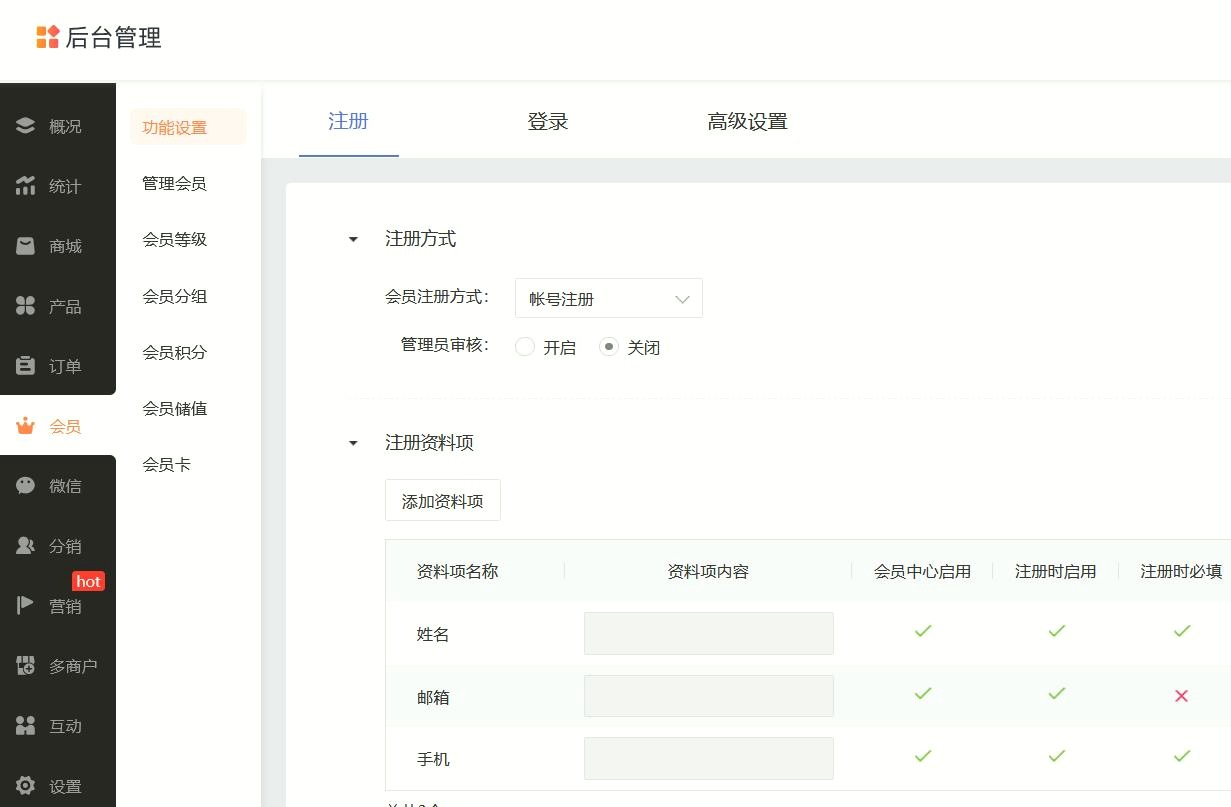Click the 添加资料项 button
Viewport: 1231px width, 807px height.
[442, 501]
